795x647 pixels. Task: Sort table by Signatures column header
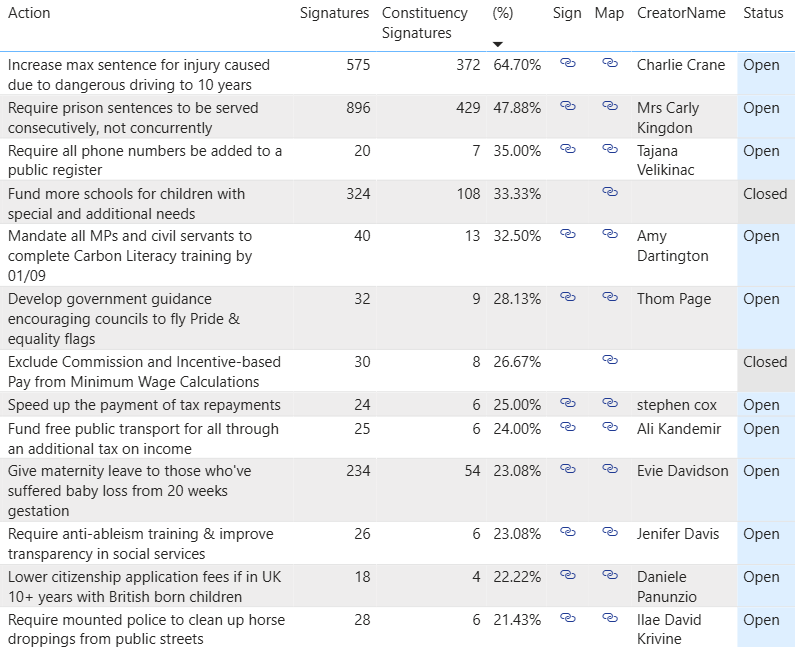coord(334,13)
